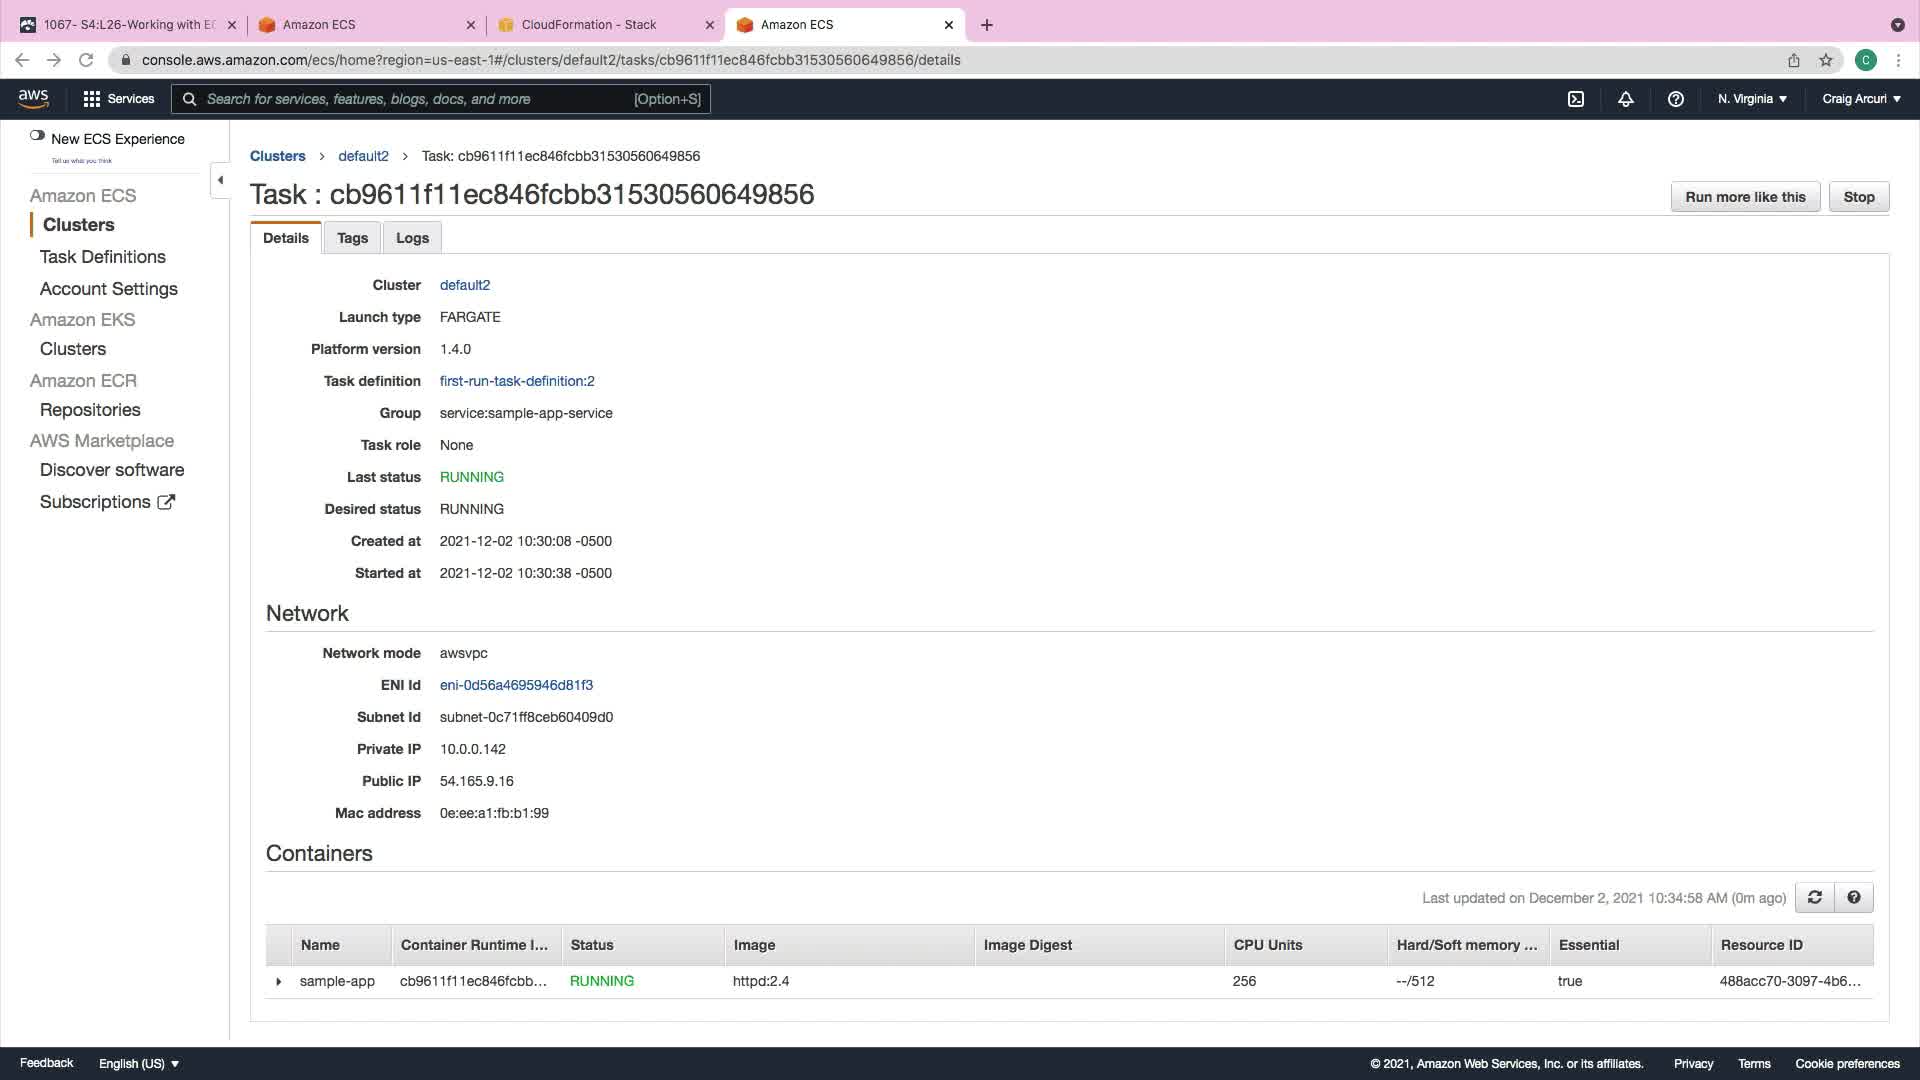
Task: Bookmark this page with the star icon
Action: [1826, 60]
